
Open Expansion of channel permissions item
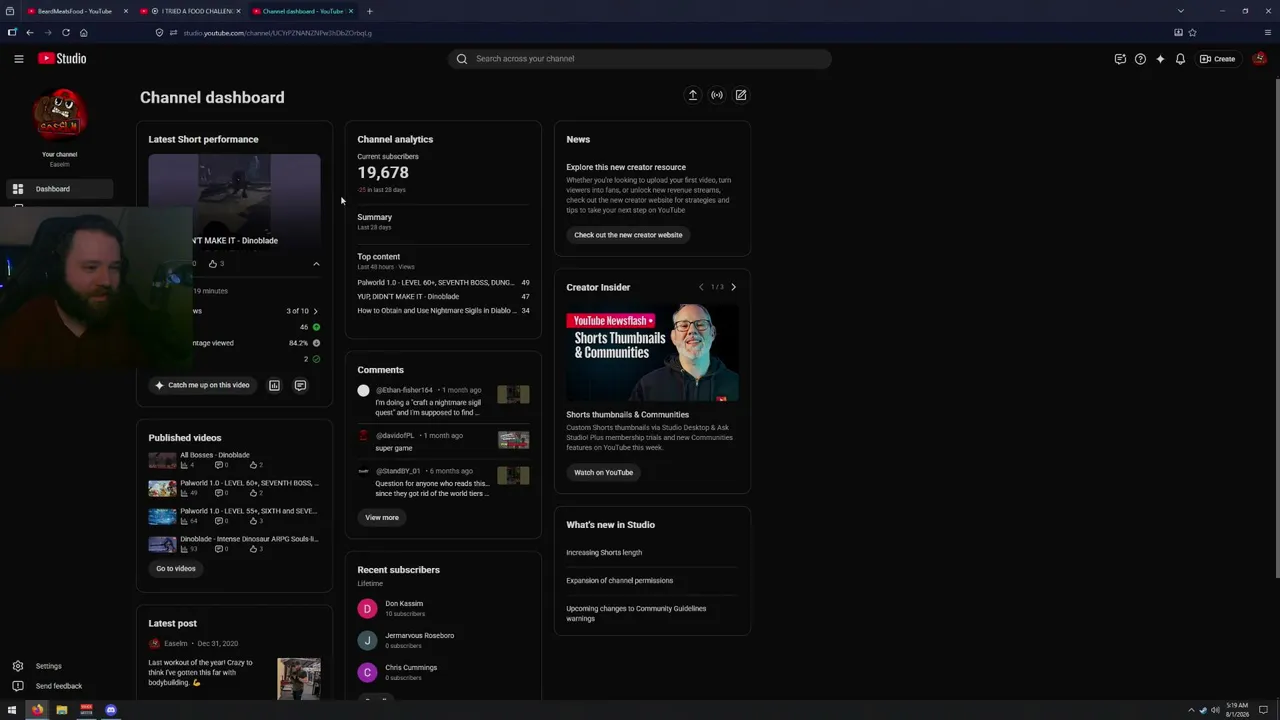620,581
